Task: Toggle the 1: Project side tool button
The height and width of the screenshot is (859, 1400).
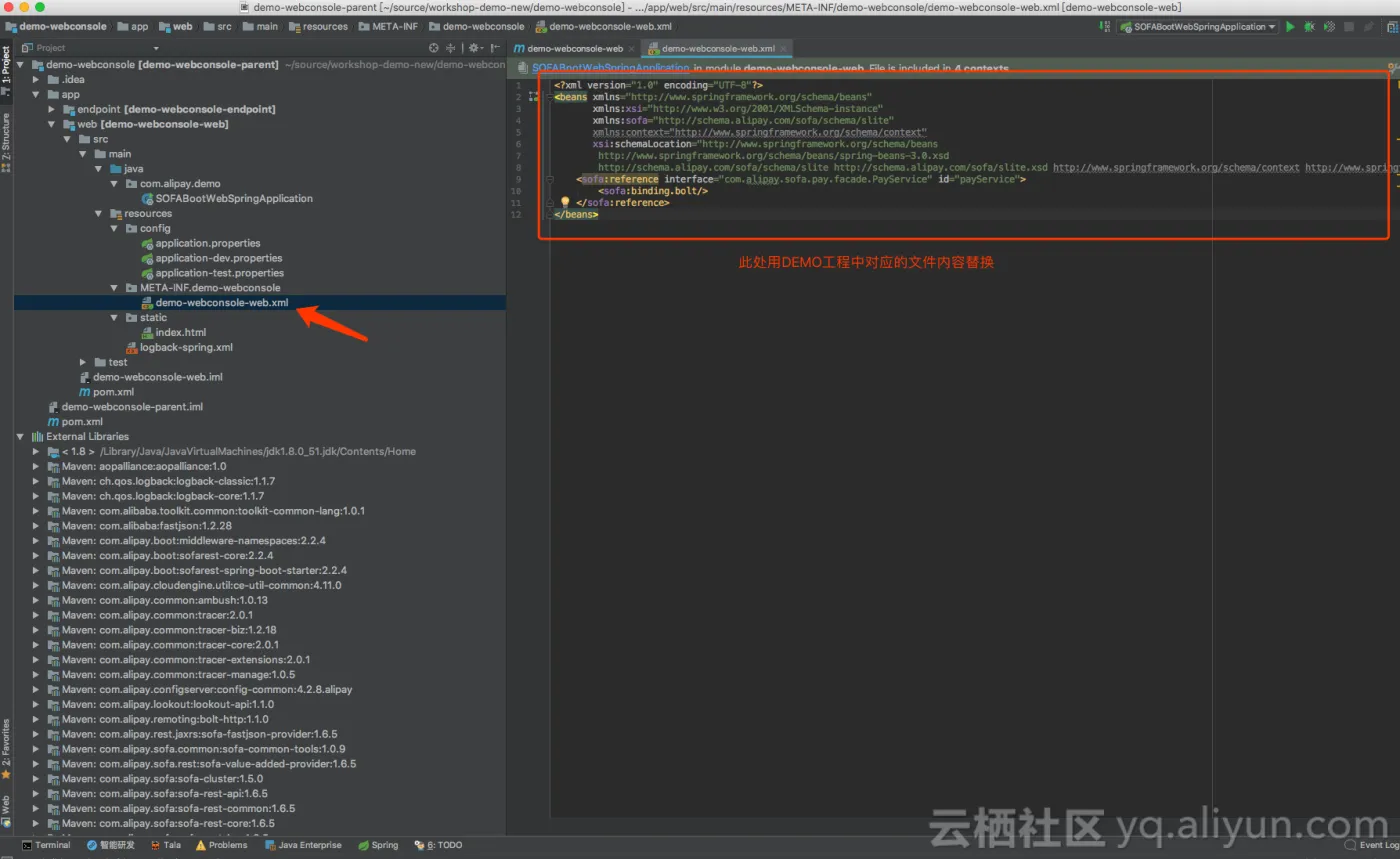Action: click(6, 70)
